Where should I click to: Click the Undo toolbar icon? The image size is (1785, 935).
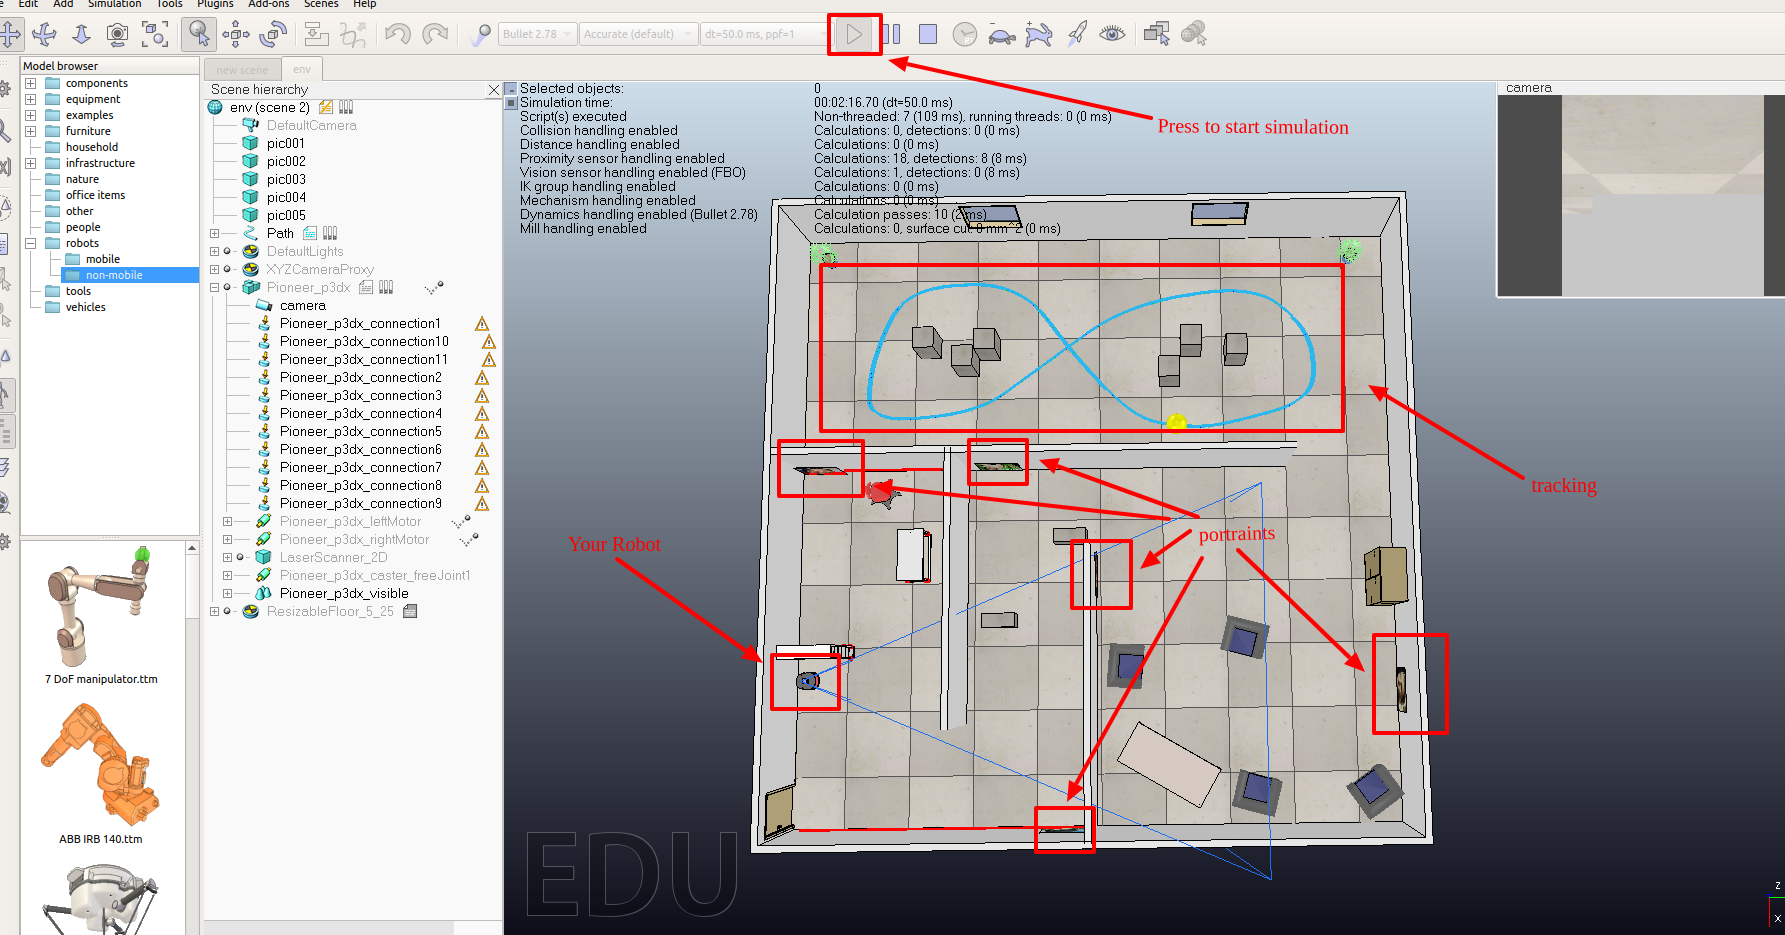397,34
